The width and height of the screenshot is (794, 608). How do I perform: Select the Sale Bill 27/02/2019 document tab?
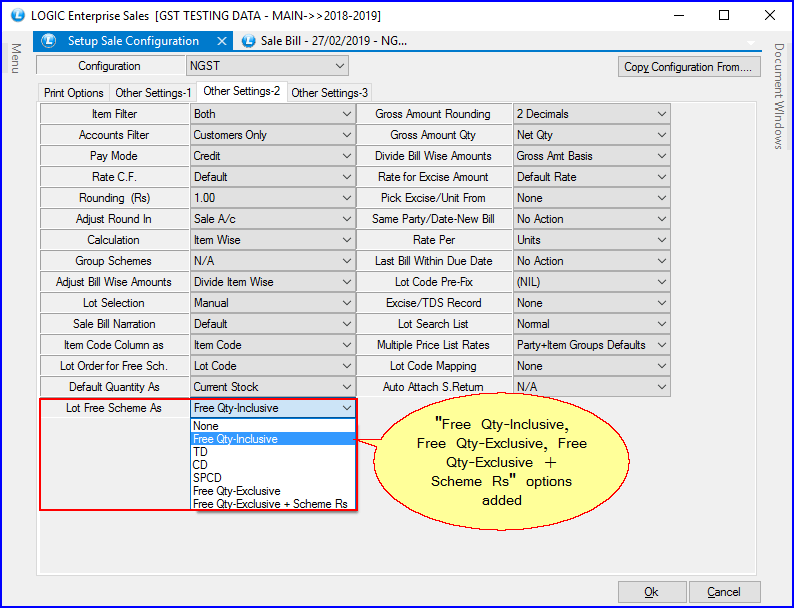pos(330,41)
